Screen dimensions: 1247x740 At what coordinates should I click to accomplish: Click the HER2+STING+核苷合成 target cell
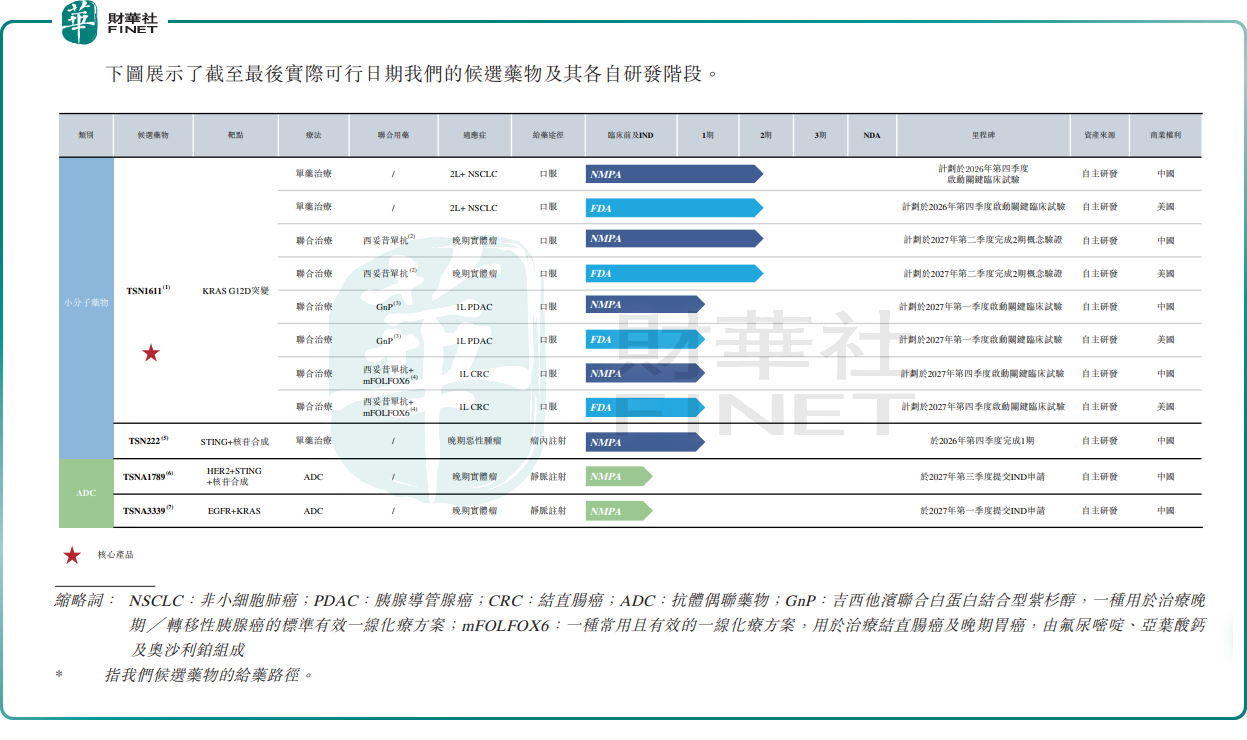tap(235, 476)
